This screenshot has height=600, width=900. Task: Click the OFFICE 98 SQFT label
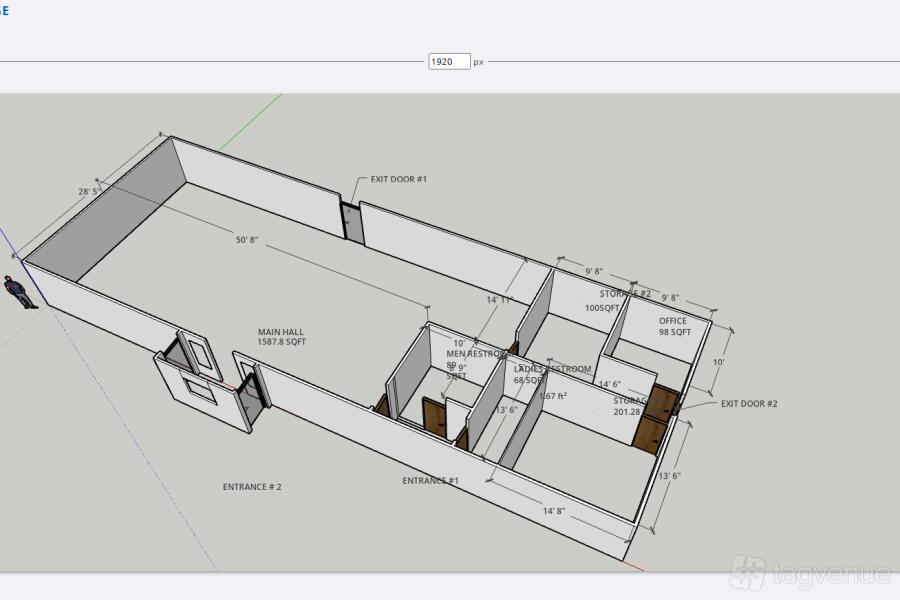click(673, 326)
